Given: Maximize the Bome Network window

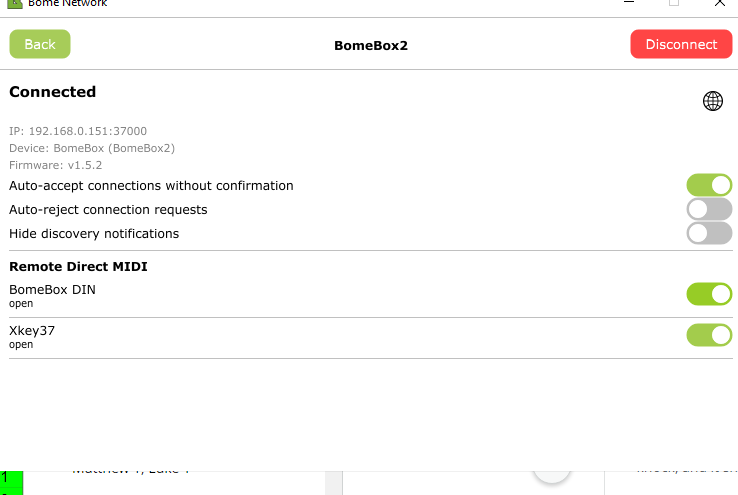Looking at the screenshot, I should pyautogui.click(x=674, y=2).
